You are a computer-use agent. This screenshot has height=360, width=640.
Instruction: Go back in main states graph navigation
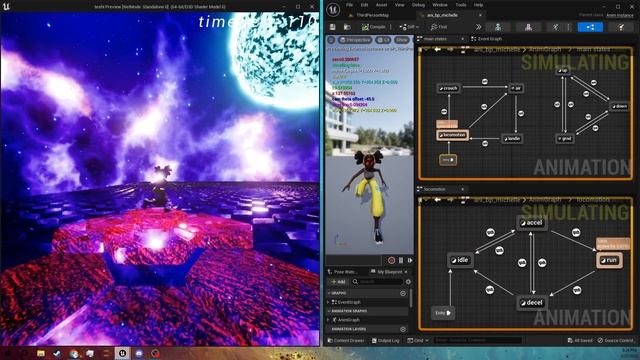pyautogui.click(x=437, y=49)
